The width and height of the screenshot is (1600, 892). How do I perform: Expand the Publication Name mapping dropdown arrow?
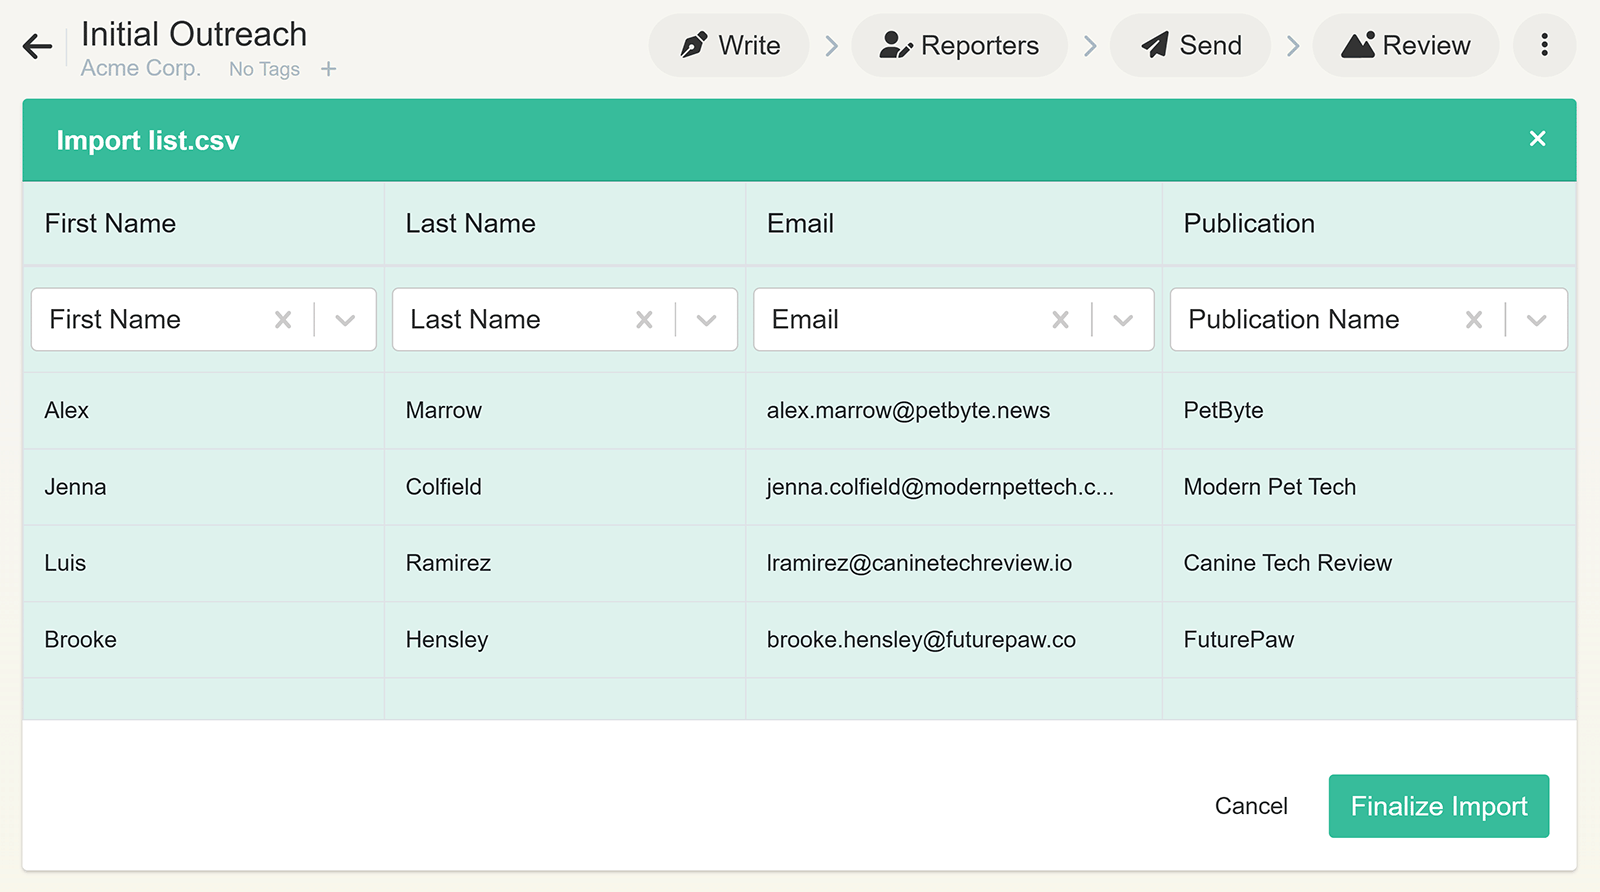click(1537, 320)
